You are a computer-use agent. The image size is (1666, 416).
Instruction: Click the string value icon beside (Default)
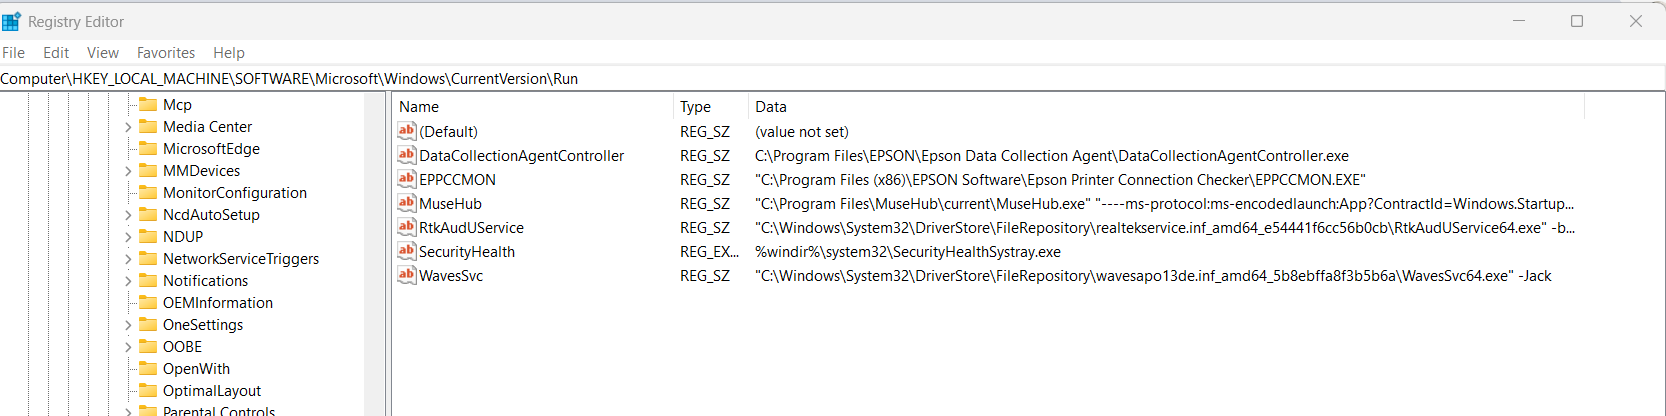tap(406, 131)
